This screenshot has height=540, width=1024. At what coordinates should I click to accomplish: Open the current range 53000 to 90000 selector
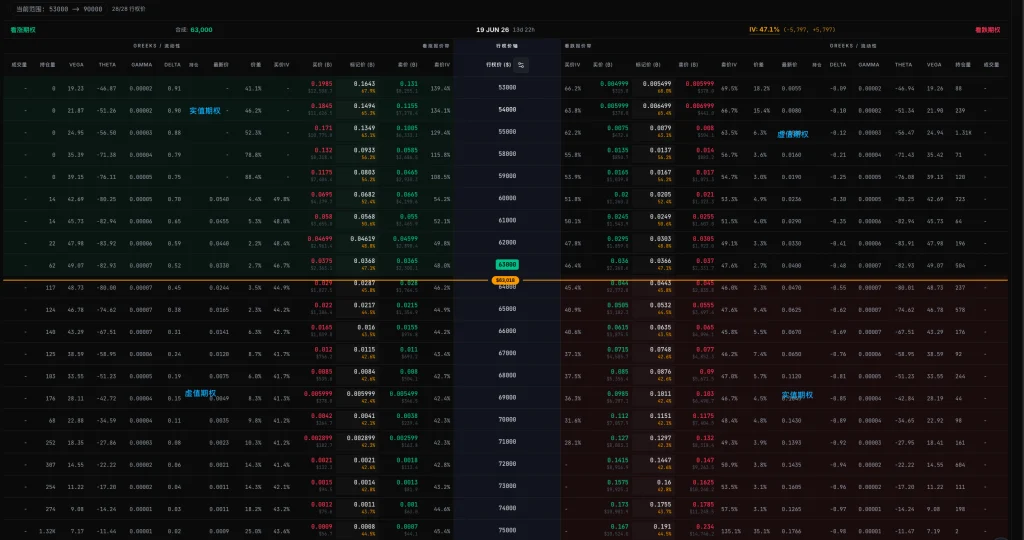[59, 9]
